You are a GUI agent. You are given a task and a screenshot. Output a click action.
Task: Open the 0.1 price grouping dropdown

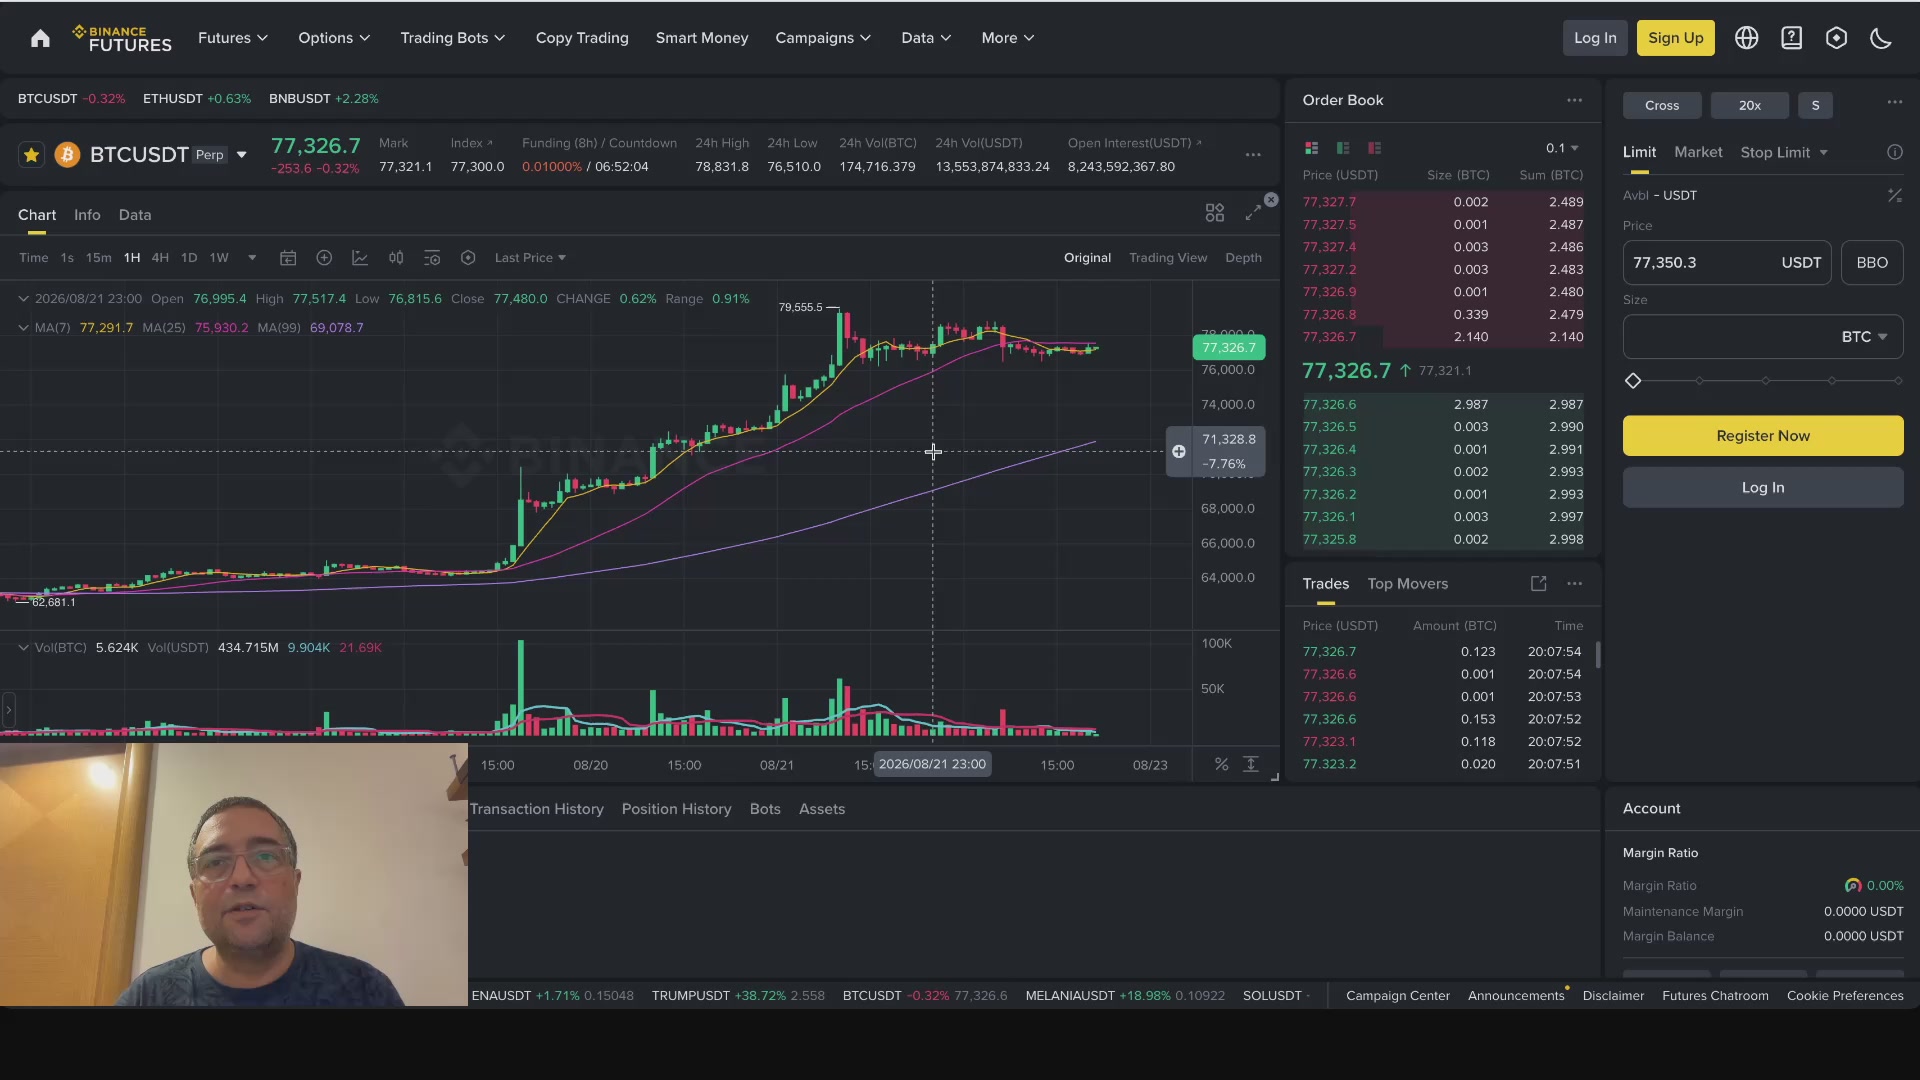tap(1562, 148)
